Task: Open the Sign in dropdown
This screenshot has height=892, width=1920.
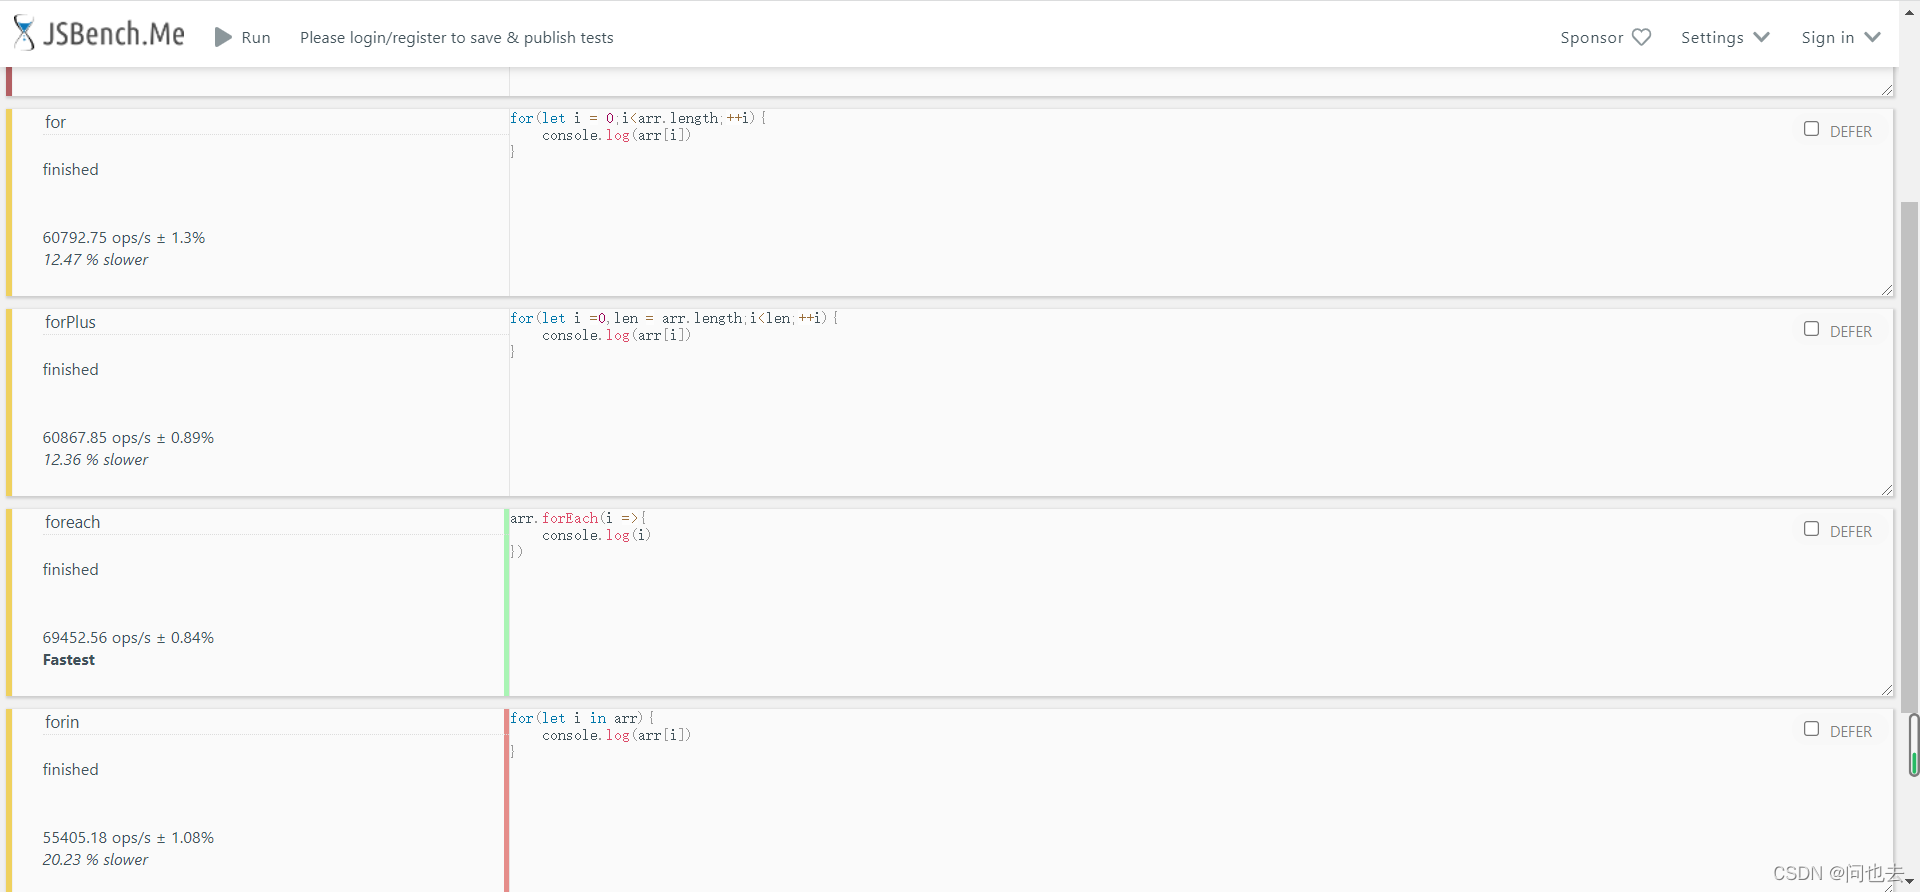Action: pyautogui.click(x=1840, y=37)
